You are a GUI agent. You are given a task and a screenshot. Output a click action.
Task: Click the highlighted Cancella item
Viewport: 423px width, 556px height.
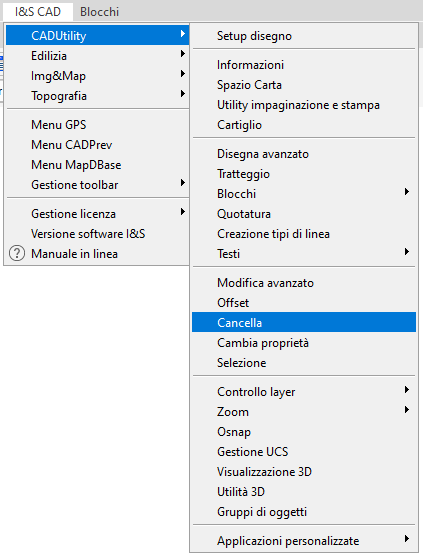pyautogui.click(x=304, y=322)
